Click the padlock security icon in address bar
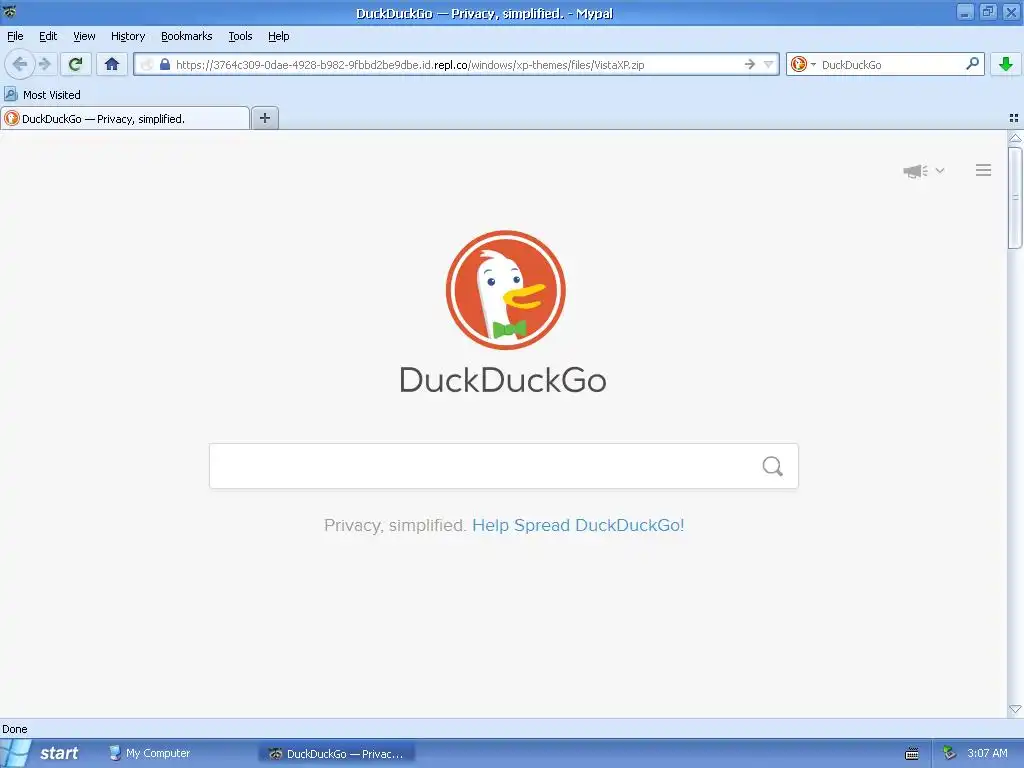 point(165,64)
